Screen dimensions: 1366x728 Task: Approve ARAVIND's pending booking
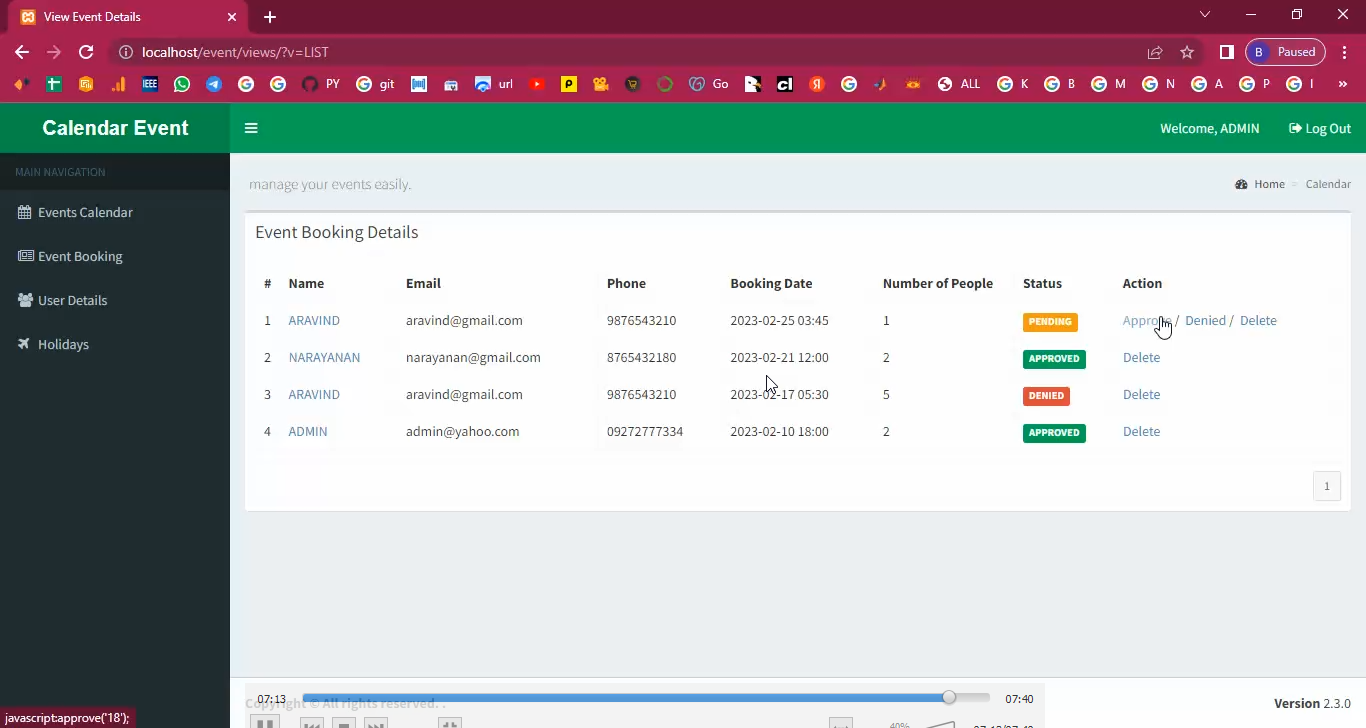coord(1145,321)
